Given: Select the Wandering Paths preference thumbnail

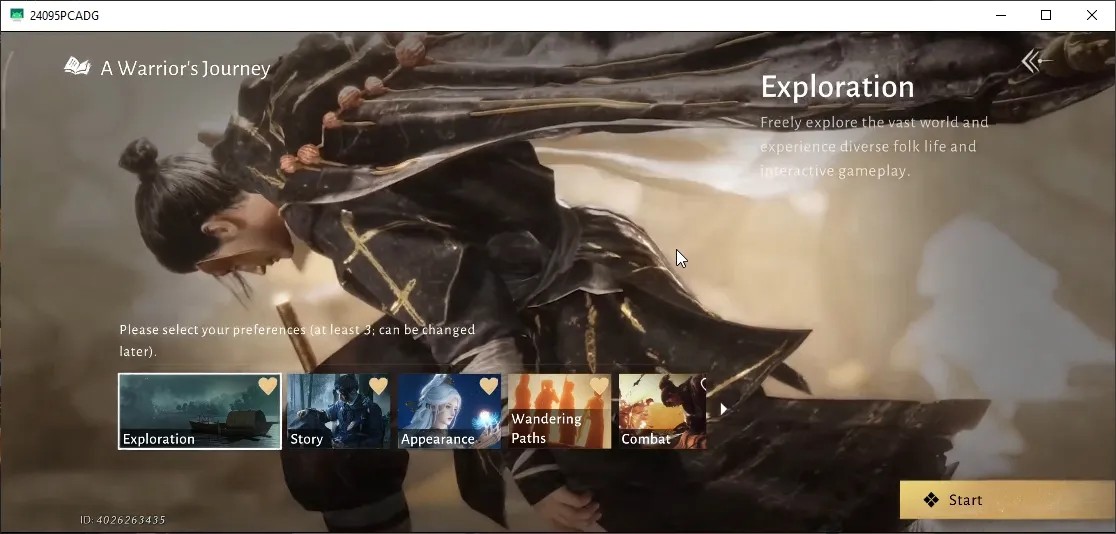Looking at the screenshot, I should [559, 412].
